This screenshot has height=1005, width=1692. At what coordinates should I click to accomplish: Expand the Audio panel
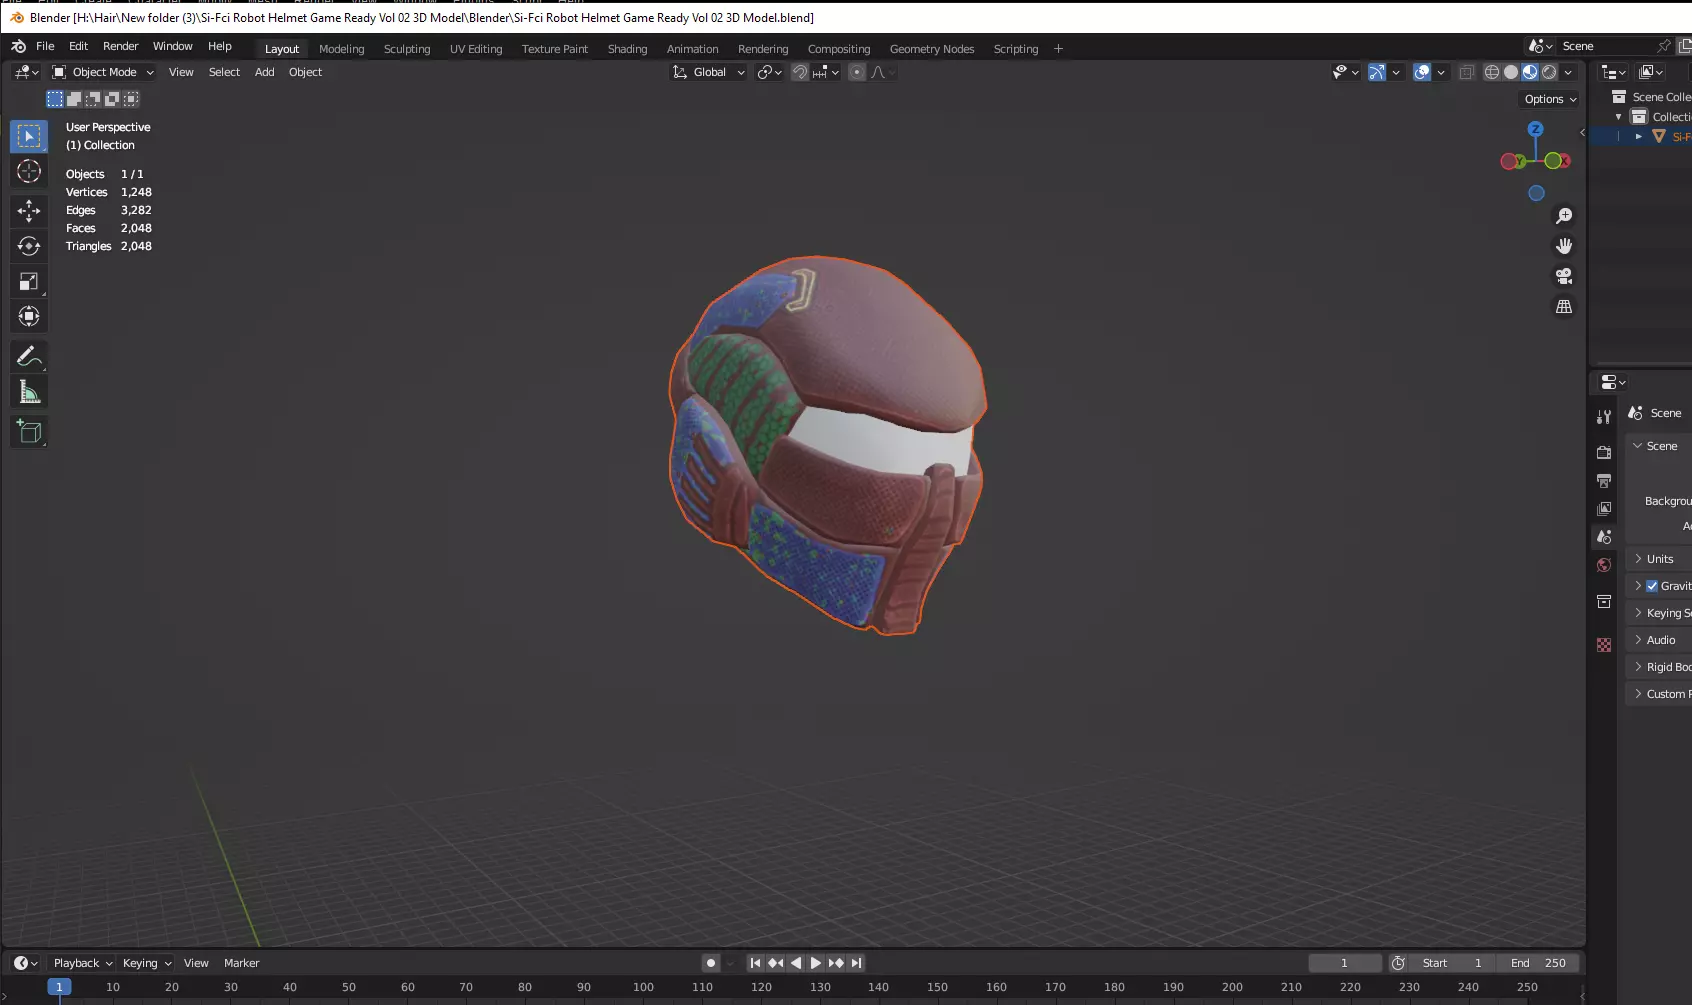(1659, 640)
